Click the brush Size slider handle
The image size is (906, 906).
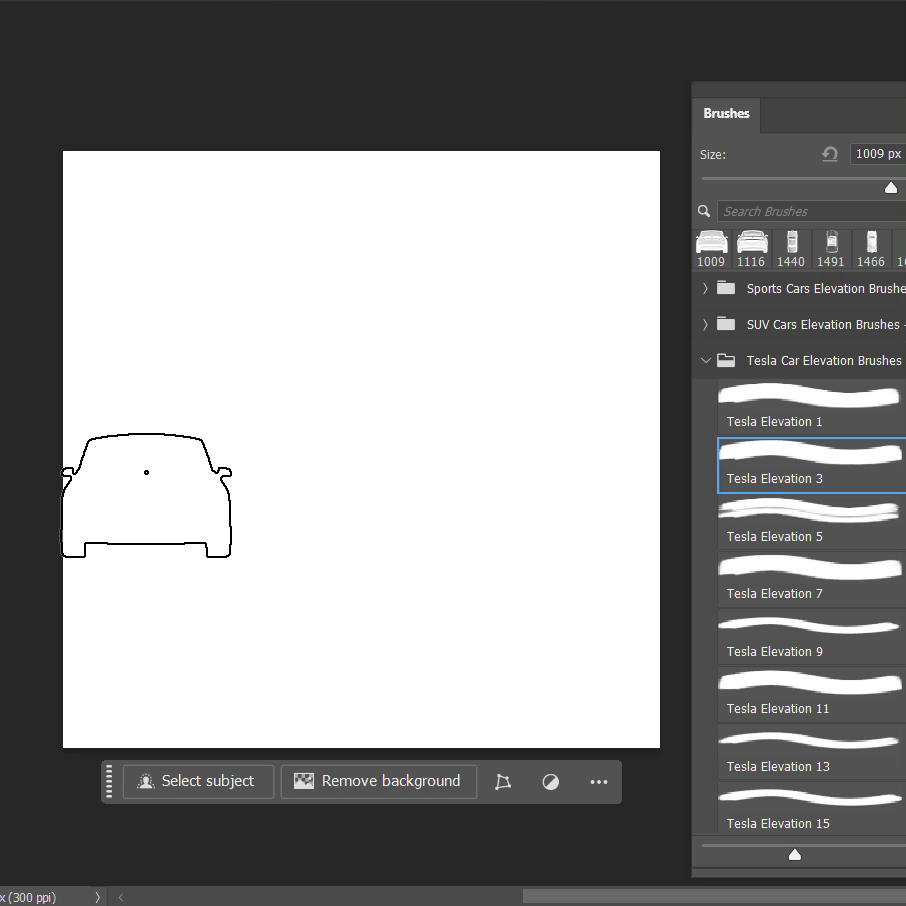point(891,187)
